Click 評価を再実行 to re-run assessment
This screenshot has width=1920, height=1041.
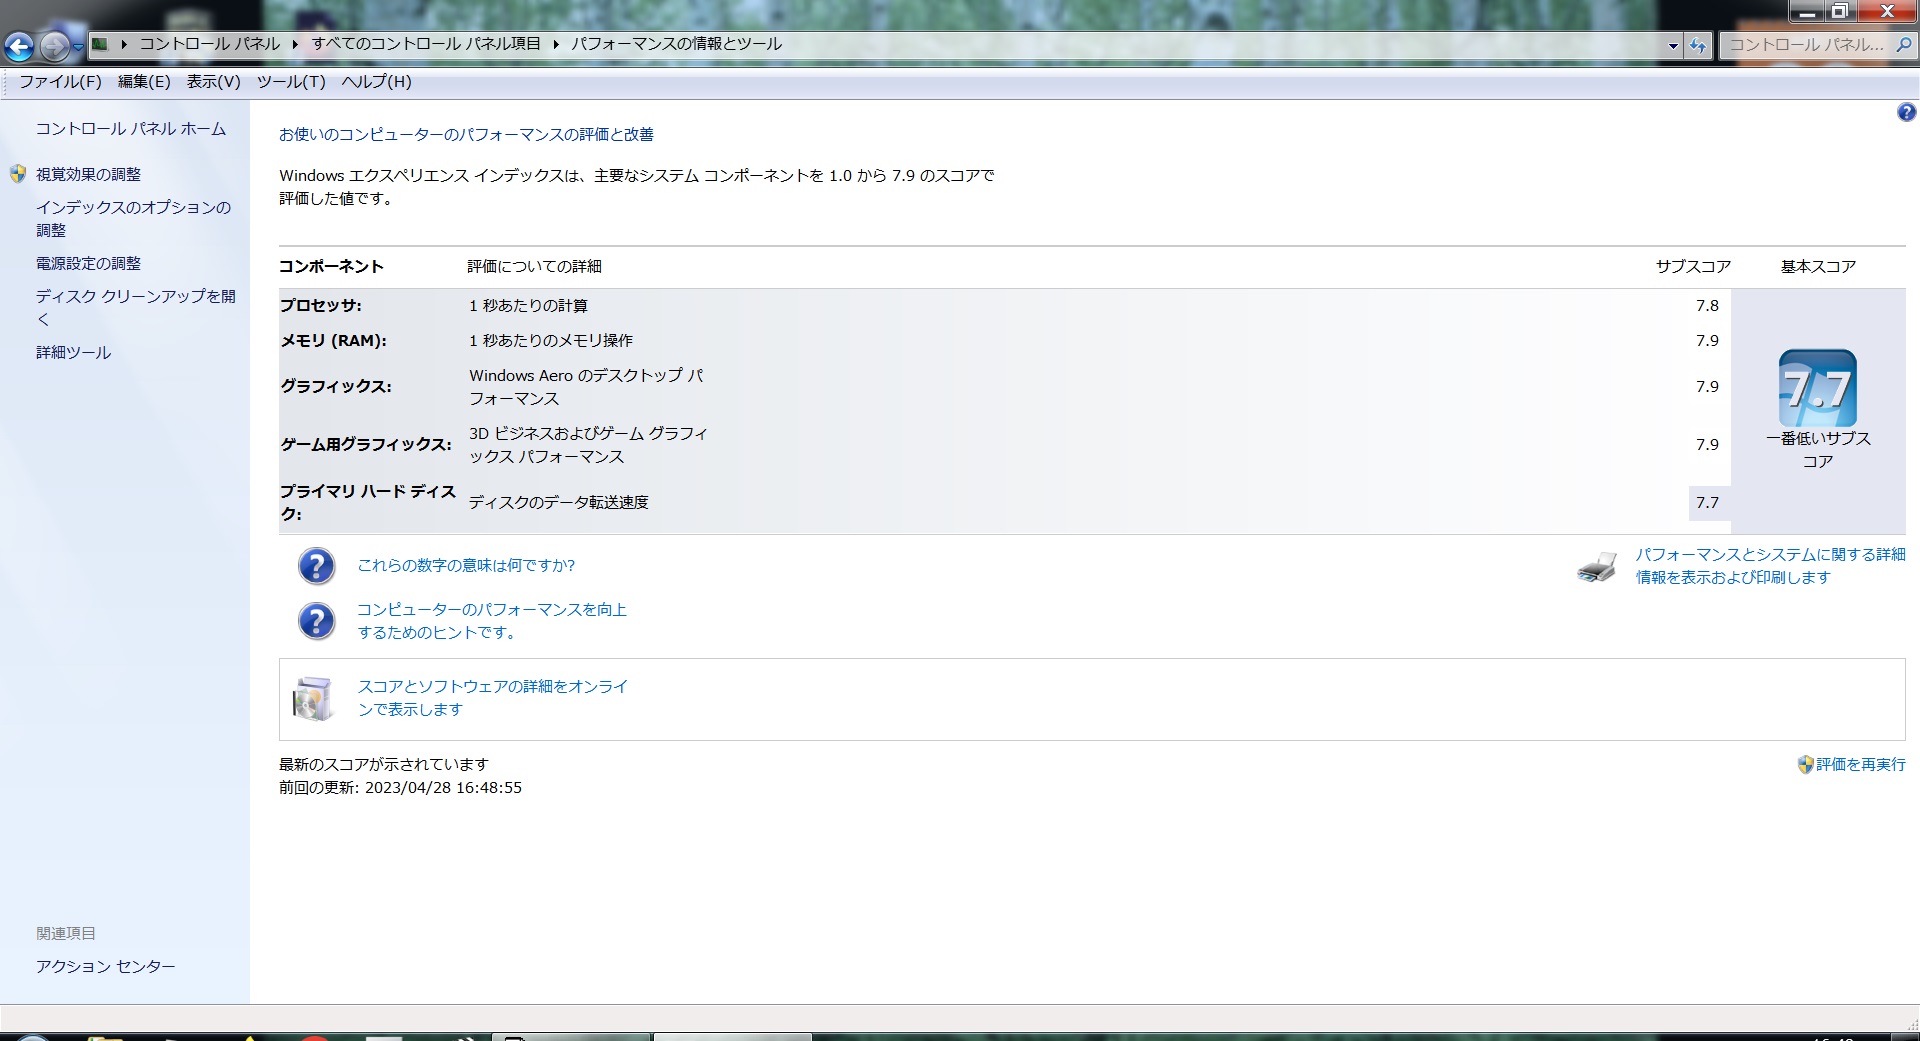coord(1861,765)
